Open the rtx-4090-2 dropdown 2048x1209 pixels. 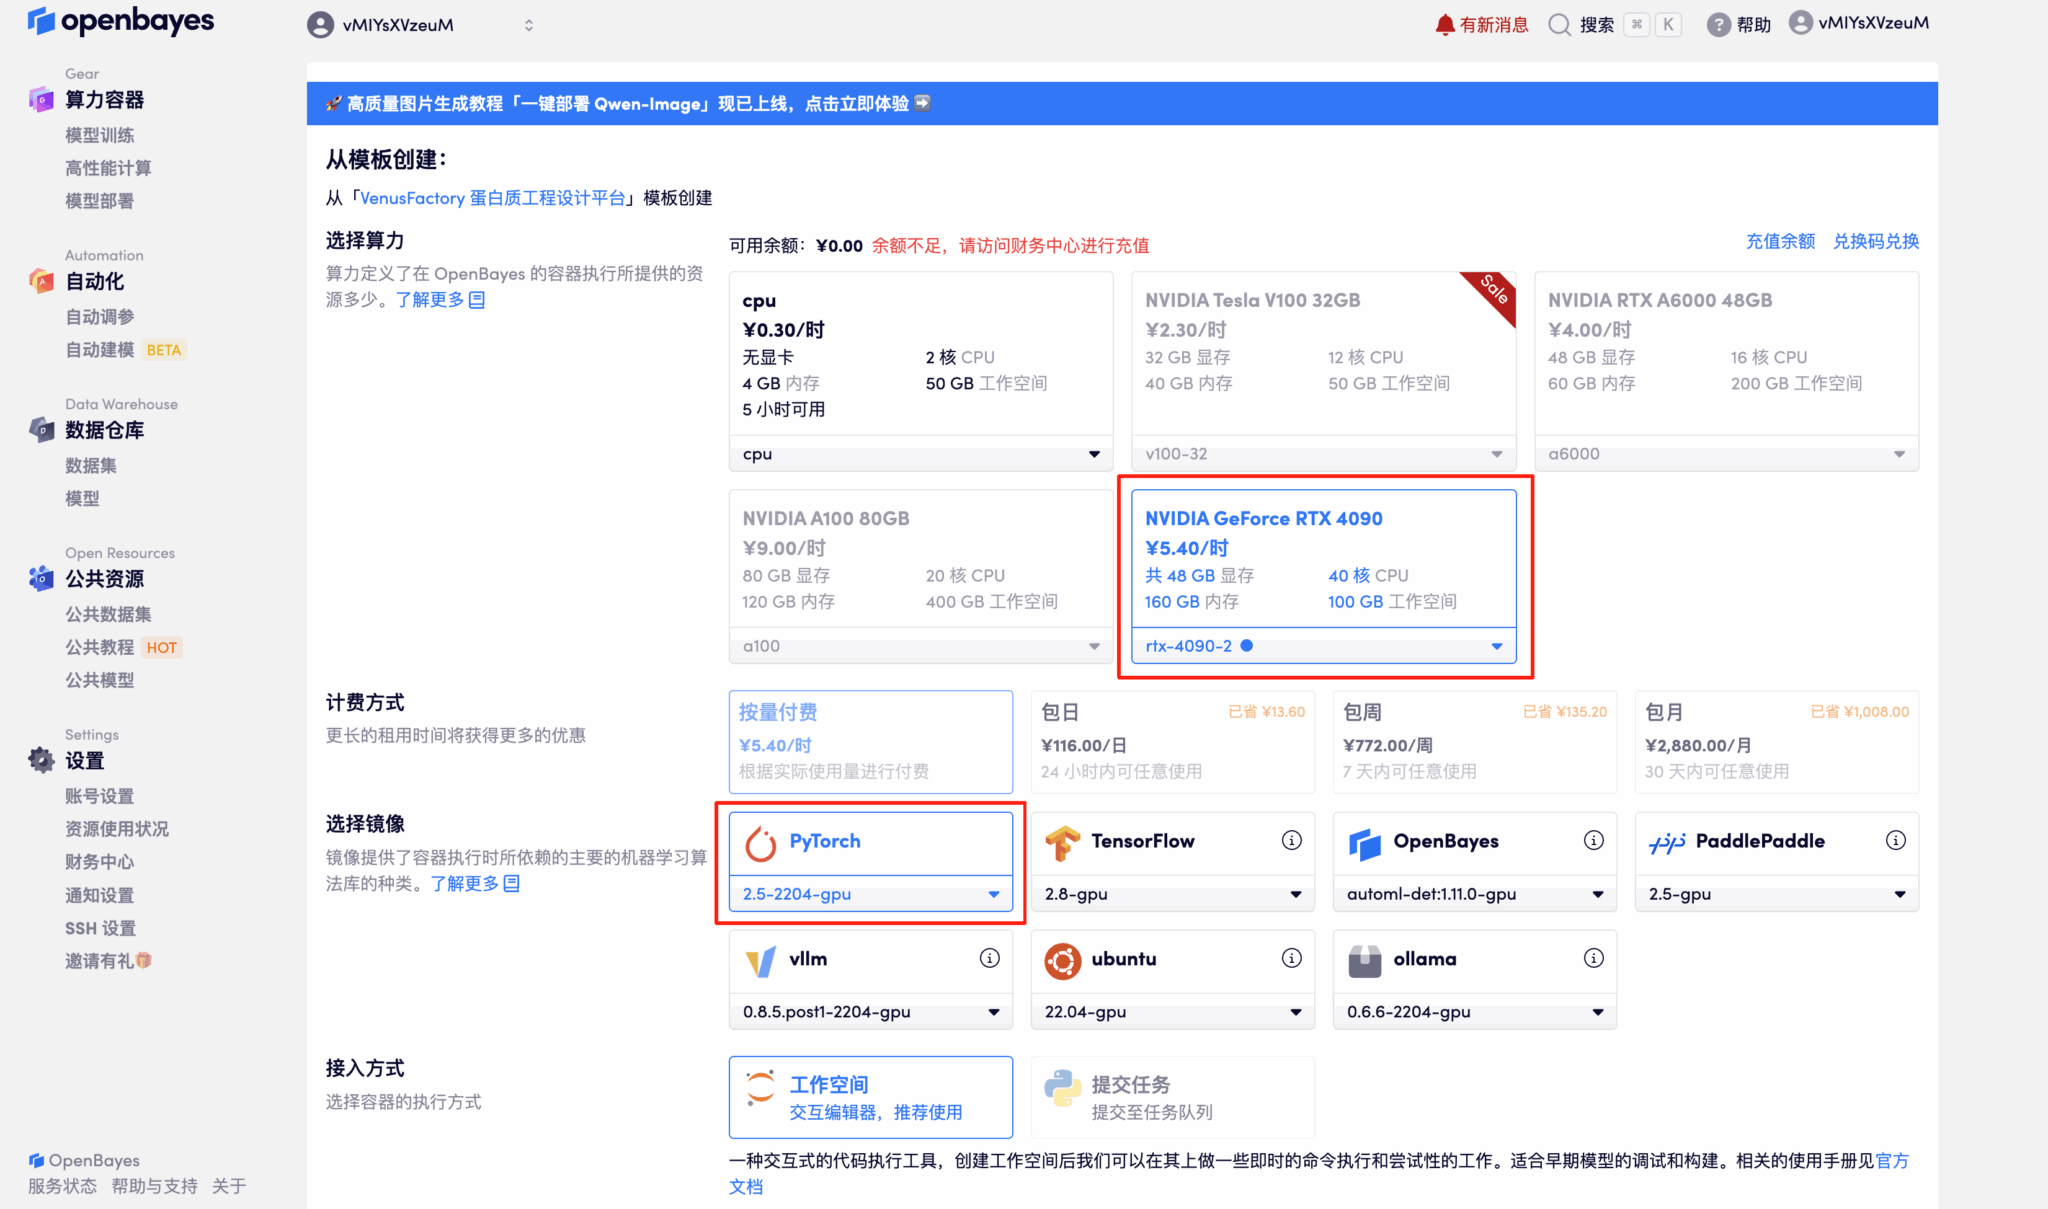click(x=1322, y=646)
